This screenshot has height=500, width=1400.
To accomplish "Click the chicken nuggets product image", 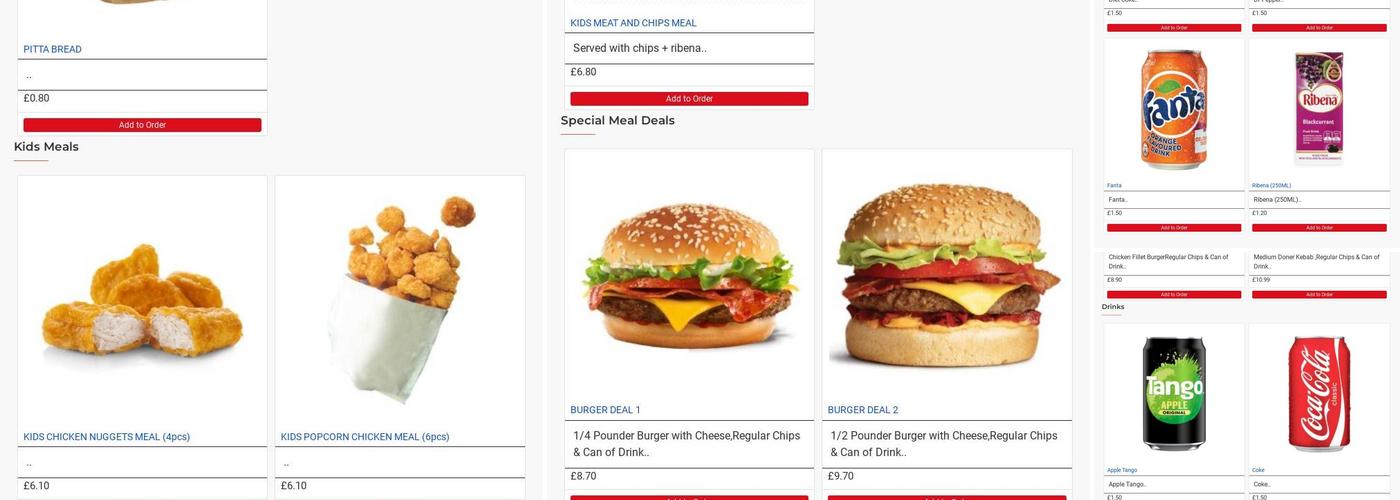I will coord(142,303).
